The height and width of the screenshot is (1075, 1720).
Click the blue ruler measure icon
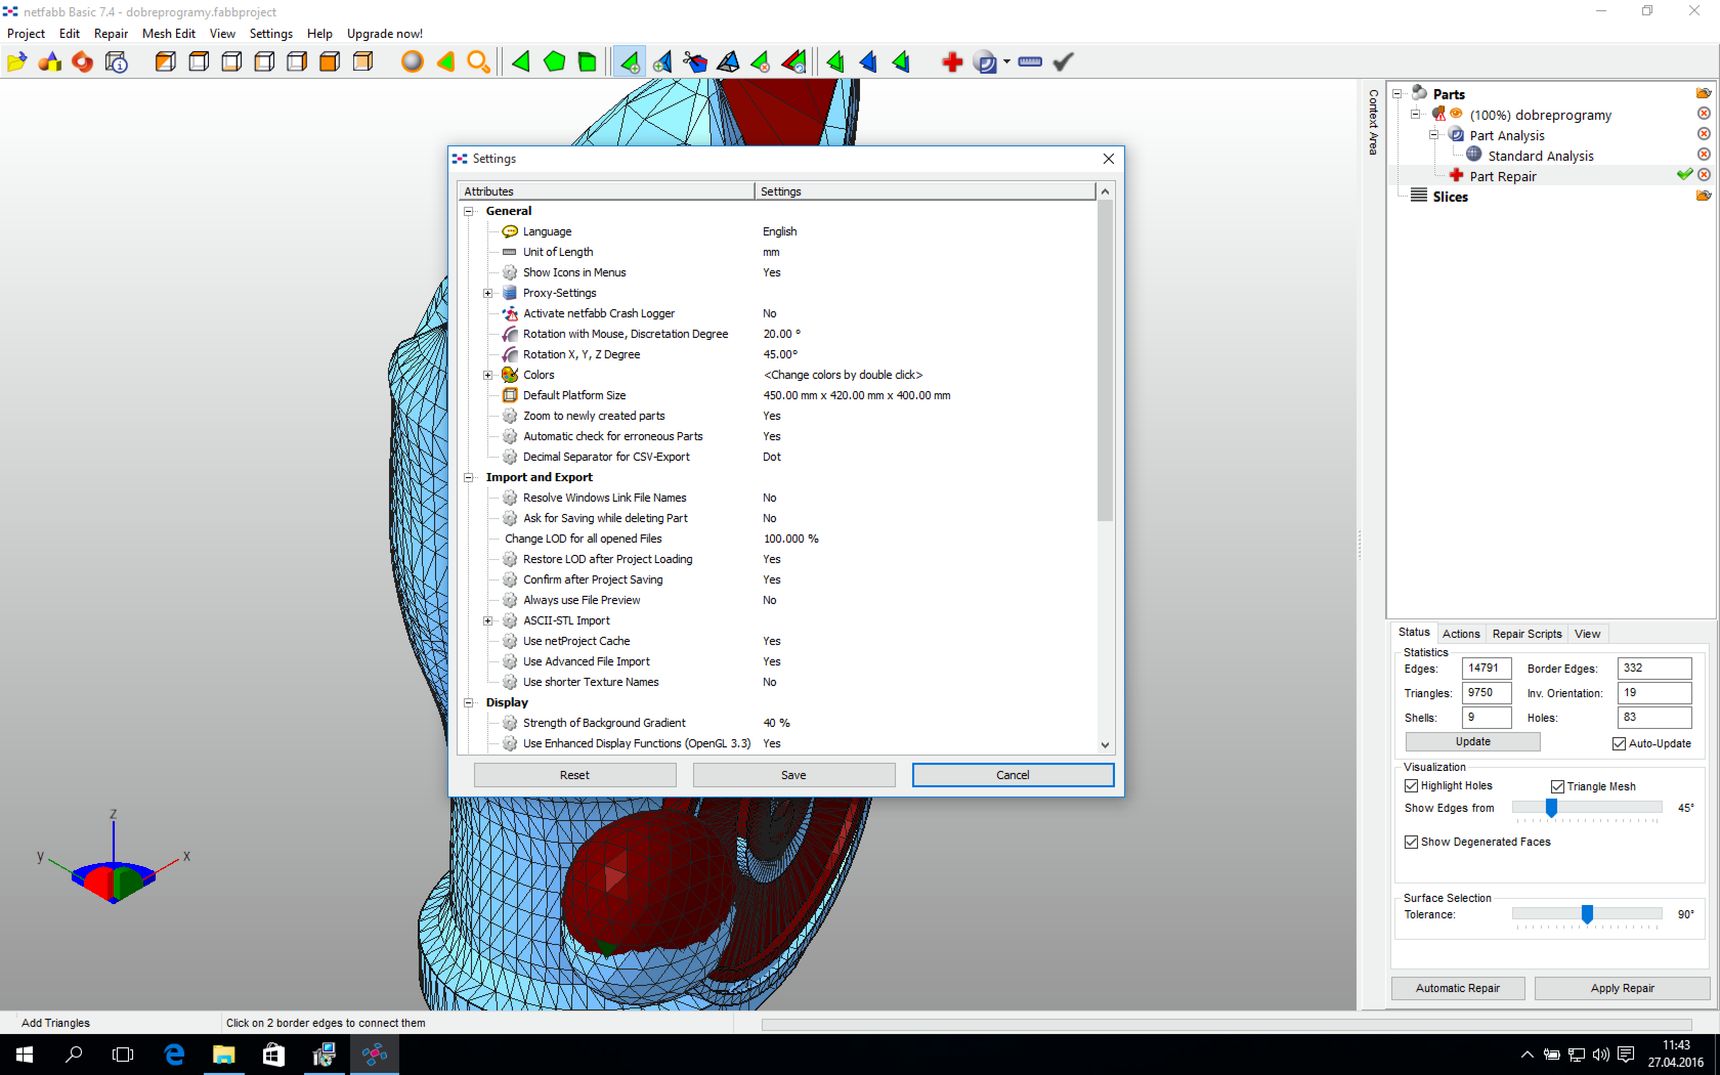click(x=1030, y=62)
